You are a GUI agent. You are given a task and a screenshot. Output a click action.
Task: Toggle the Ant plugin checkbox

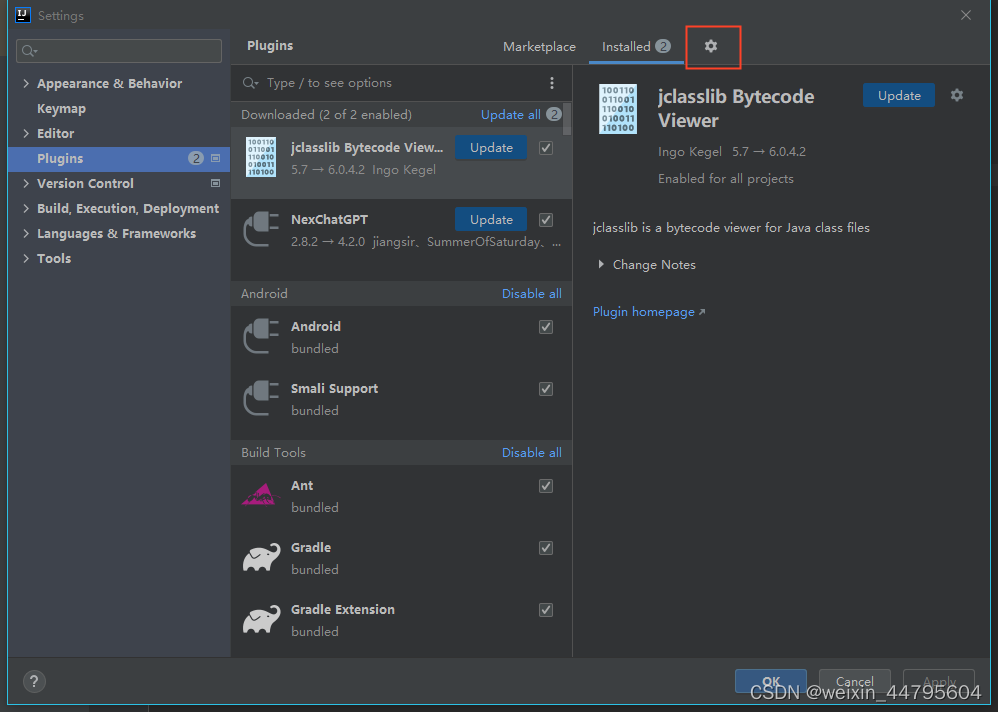[x=546, y=486]
